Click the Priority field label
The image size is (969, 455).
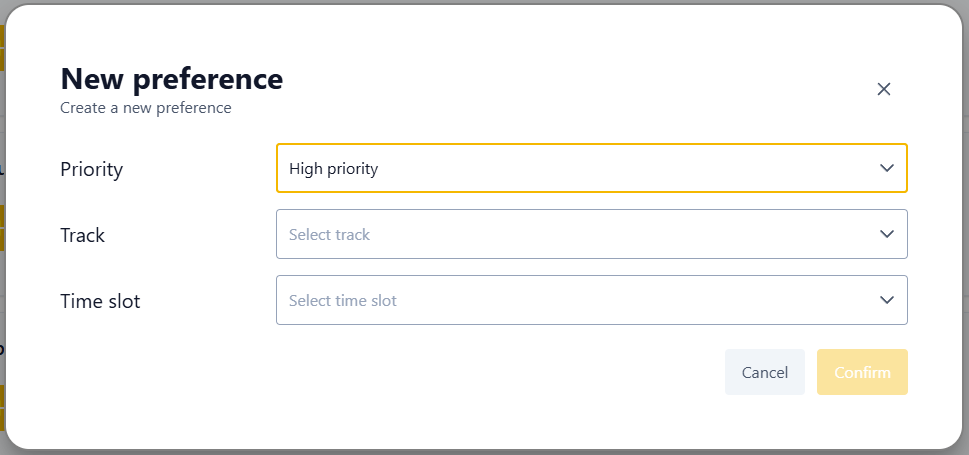tap(91, 169)
